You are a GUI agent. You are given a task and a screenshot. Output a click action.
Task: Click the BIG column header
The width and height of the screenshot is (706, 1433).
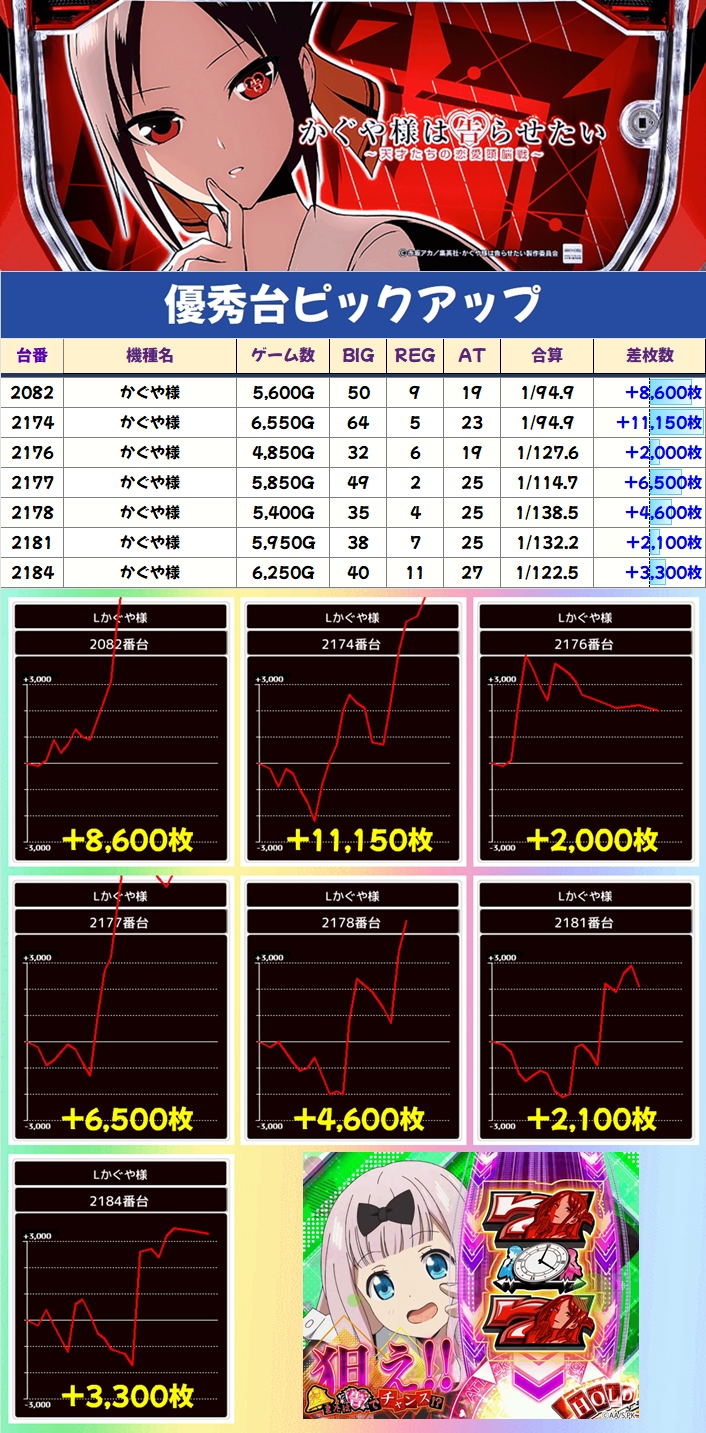tap(358, 356)
